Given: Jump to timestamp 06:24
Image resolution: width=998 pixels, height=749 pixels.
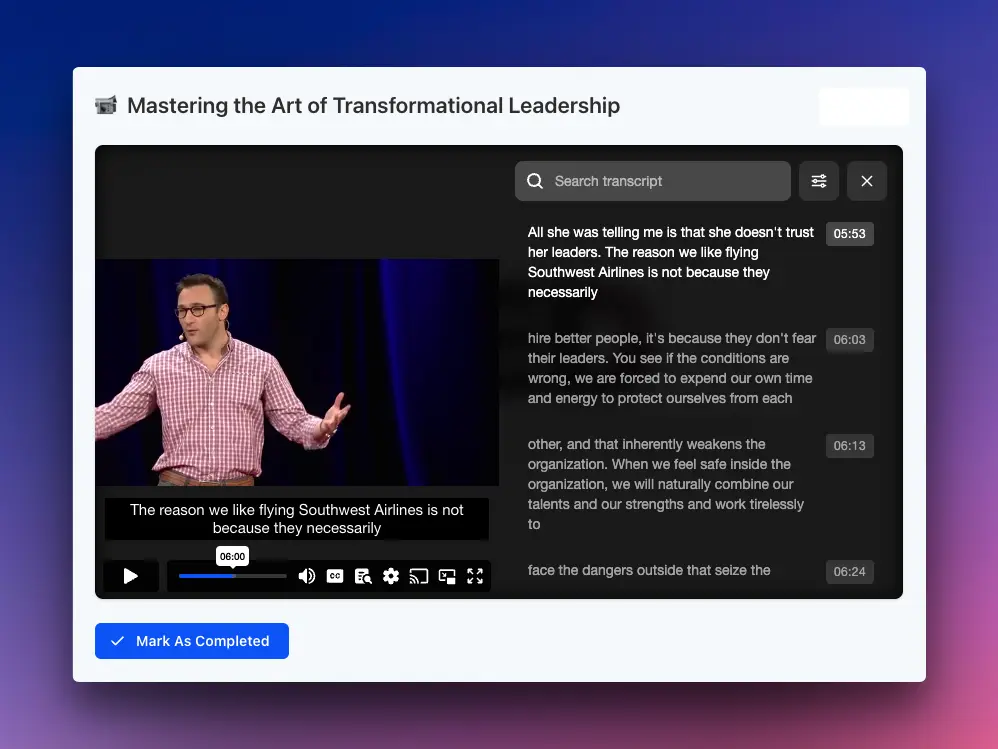Looking at the screenshot, I should [x=849, y=572].
